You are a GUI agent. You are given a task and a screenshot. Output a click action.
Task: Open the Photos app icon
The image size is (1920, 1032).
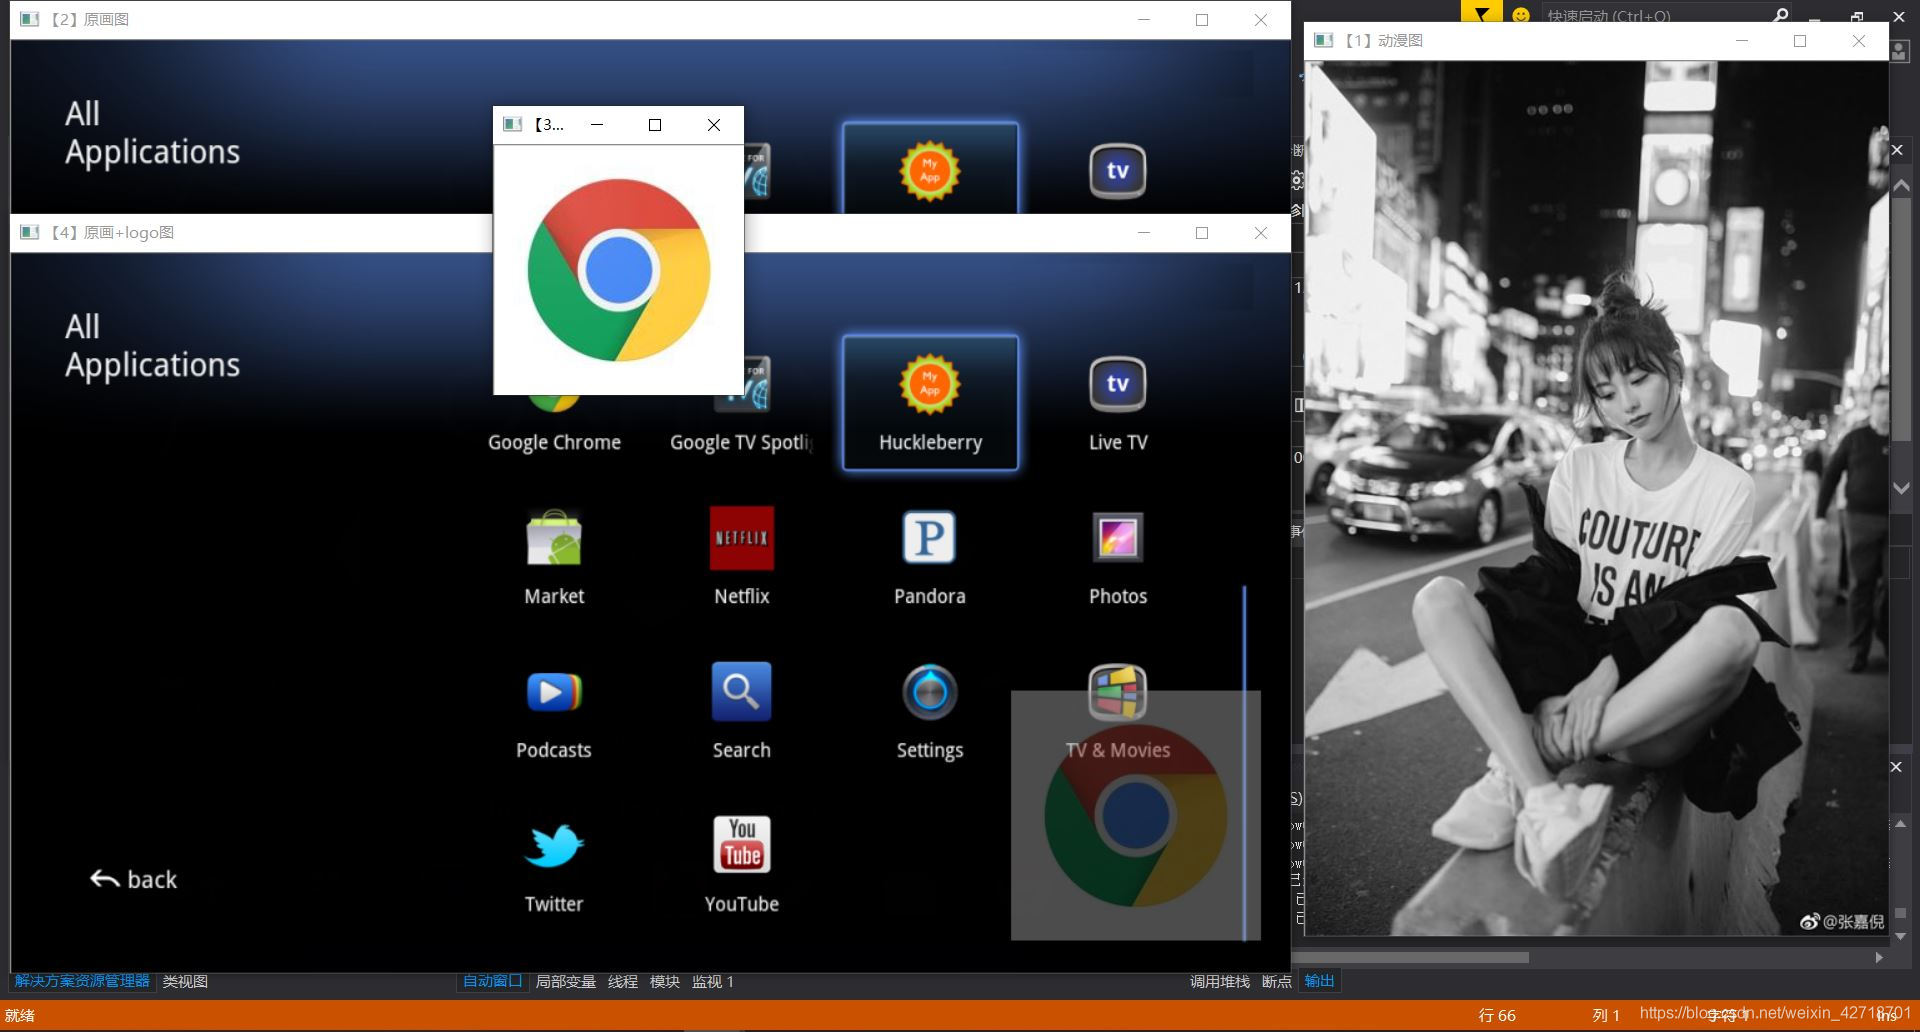click(1117, 538)
